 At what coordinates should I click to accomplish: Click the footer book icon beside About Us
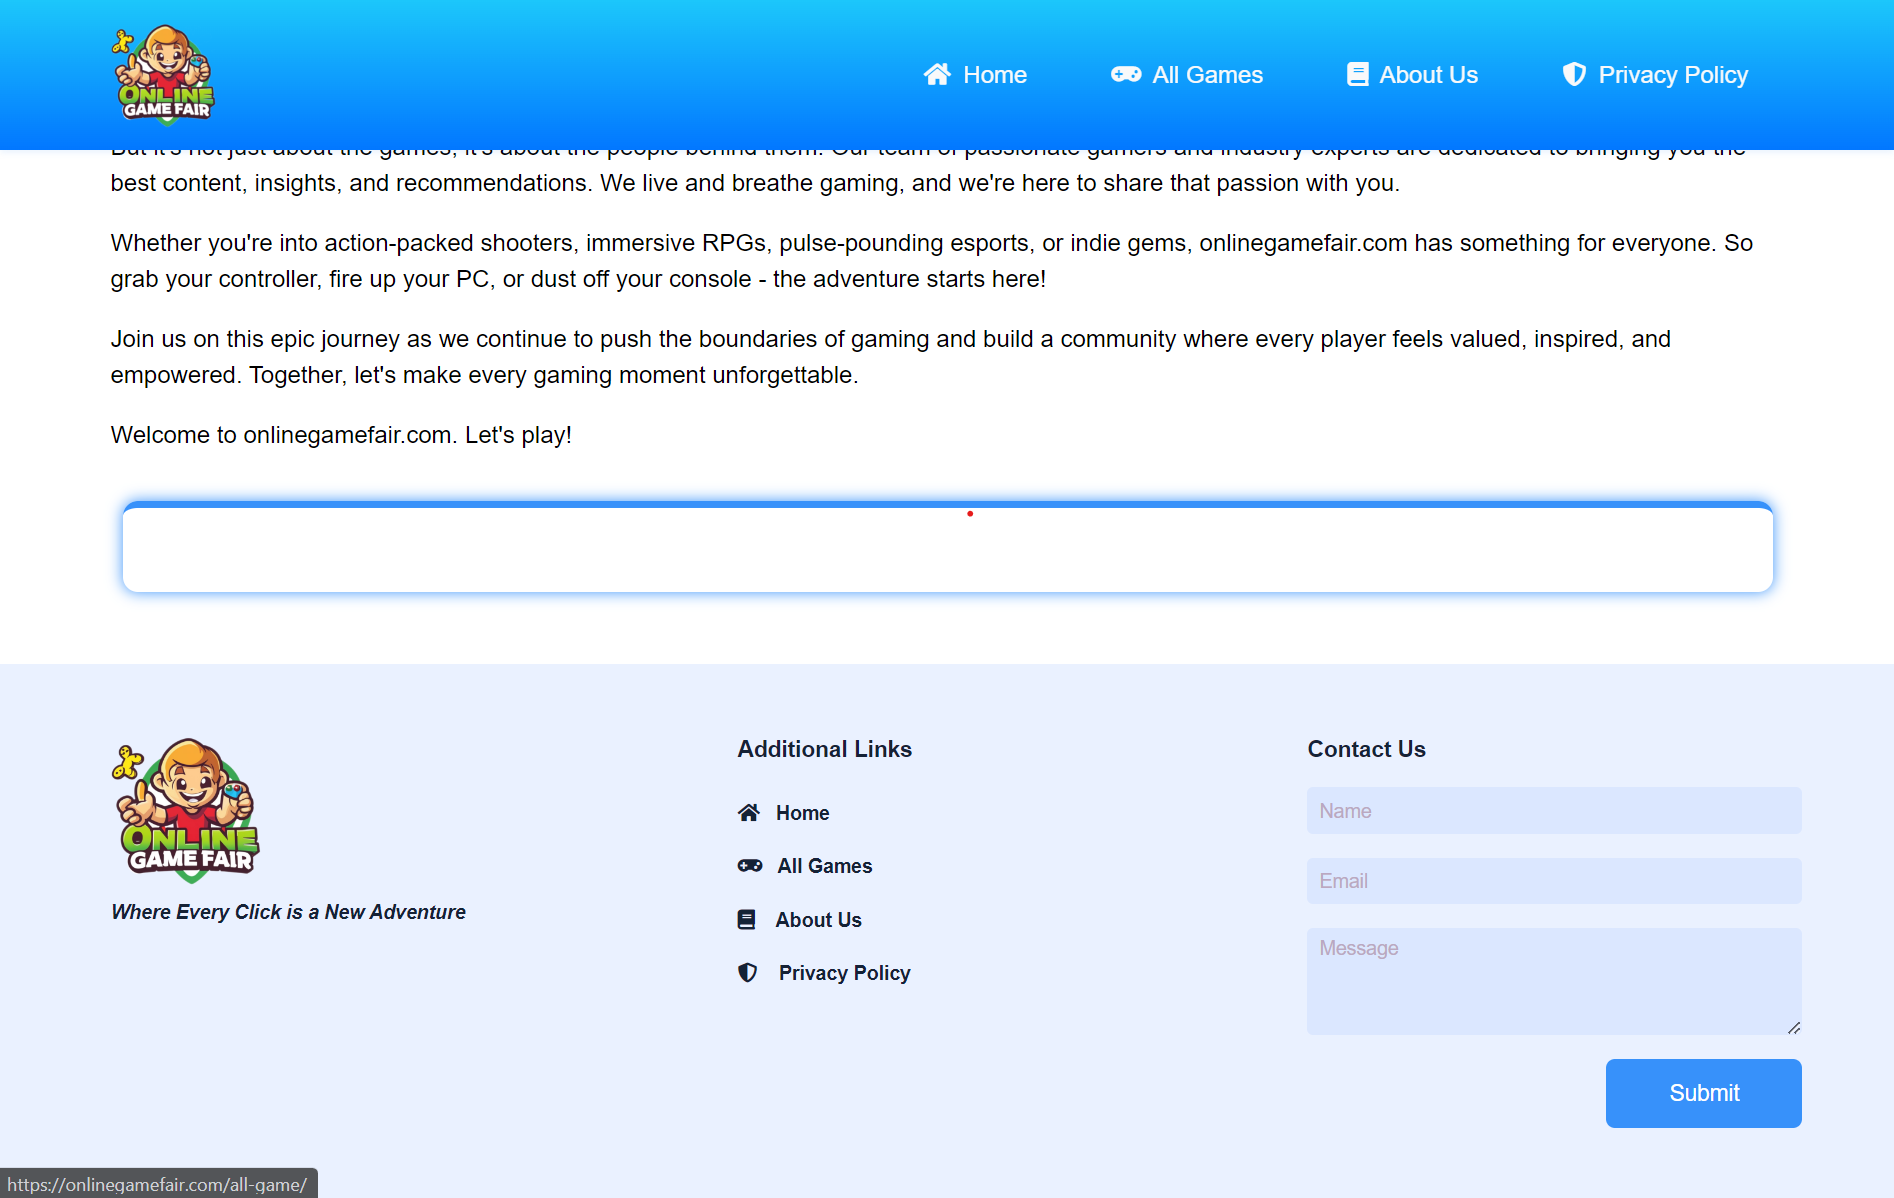747,920
